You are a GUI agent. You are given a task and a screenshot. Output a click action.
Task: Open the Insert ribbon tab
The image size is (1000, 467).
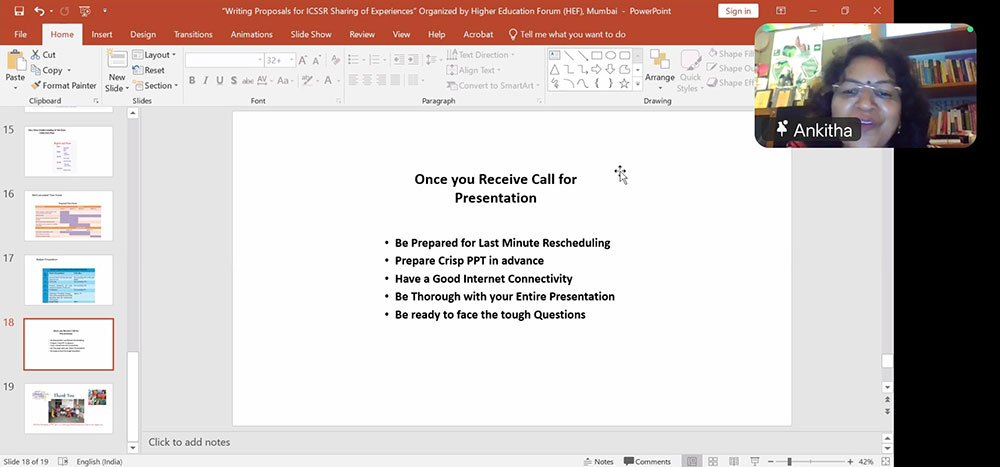[x=102, y=34]
